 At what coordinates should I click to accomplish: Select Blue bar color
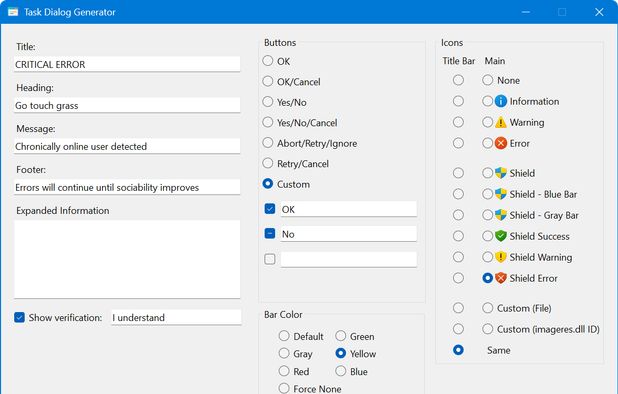(x=341, y=371)
